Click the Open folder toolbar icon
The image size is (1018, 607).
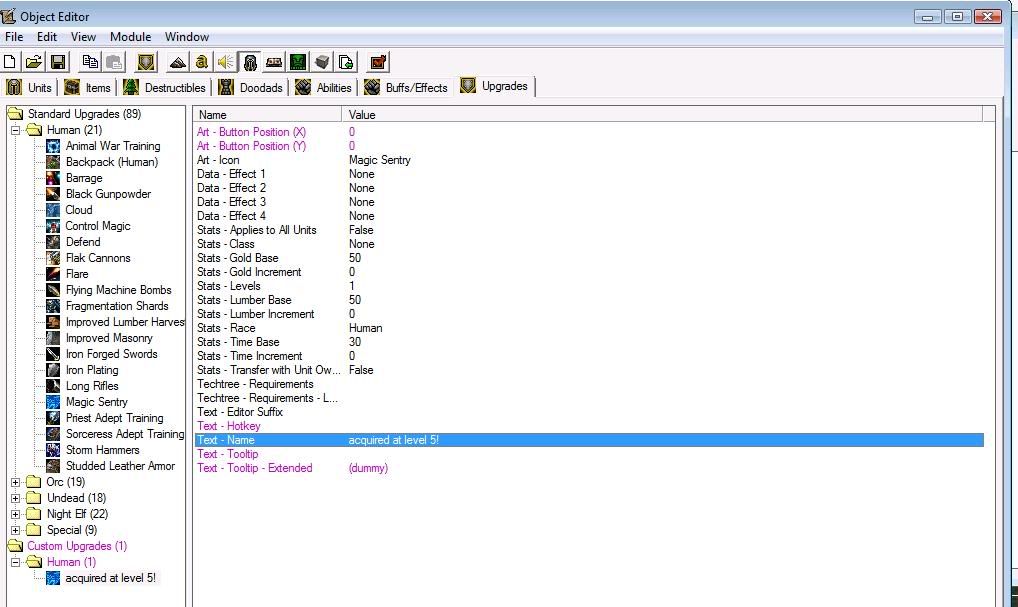tap(34, 62)
